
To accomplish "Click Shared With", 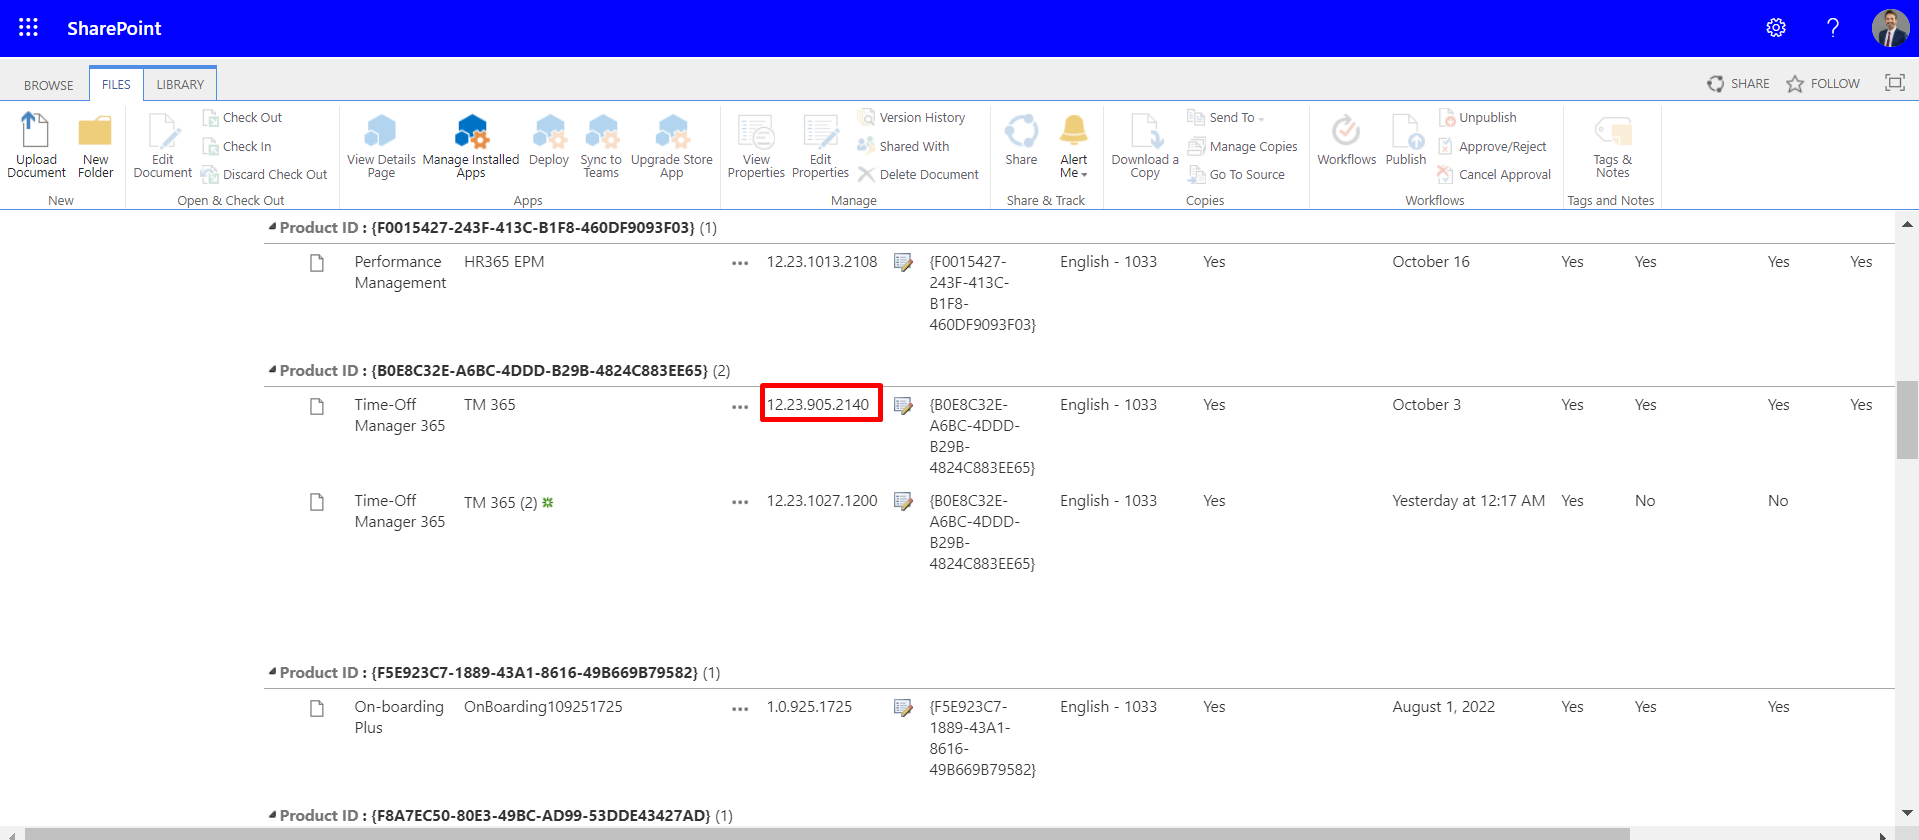I will pyautogui.click(x=904, y=146).
